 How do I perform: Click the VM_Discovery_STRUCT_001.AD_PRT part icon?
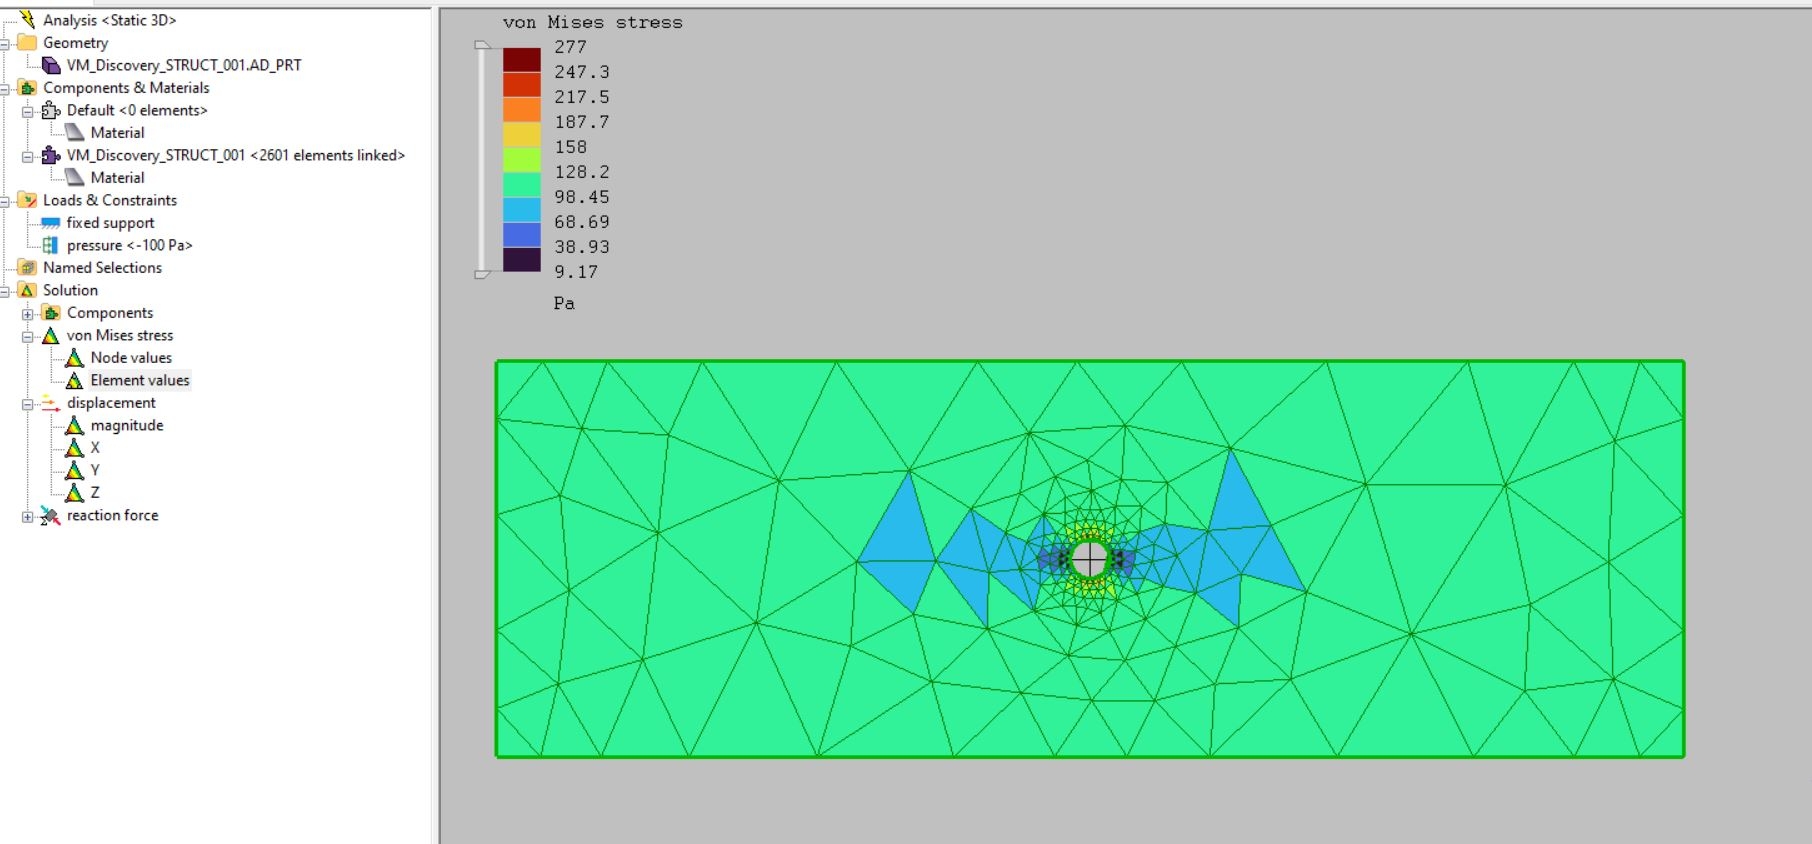51,65
